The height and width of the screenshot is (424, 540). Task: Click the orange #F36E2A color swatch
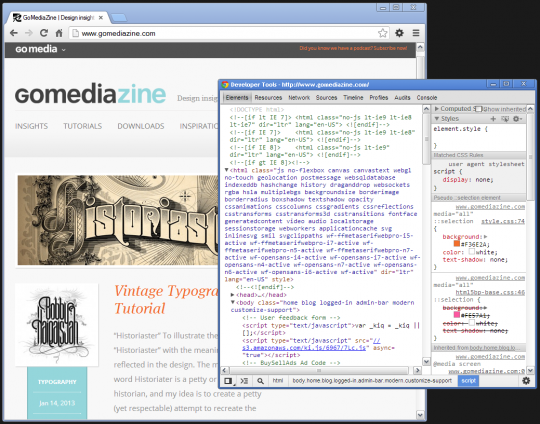point(457,244)
